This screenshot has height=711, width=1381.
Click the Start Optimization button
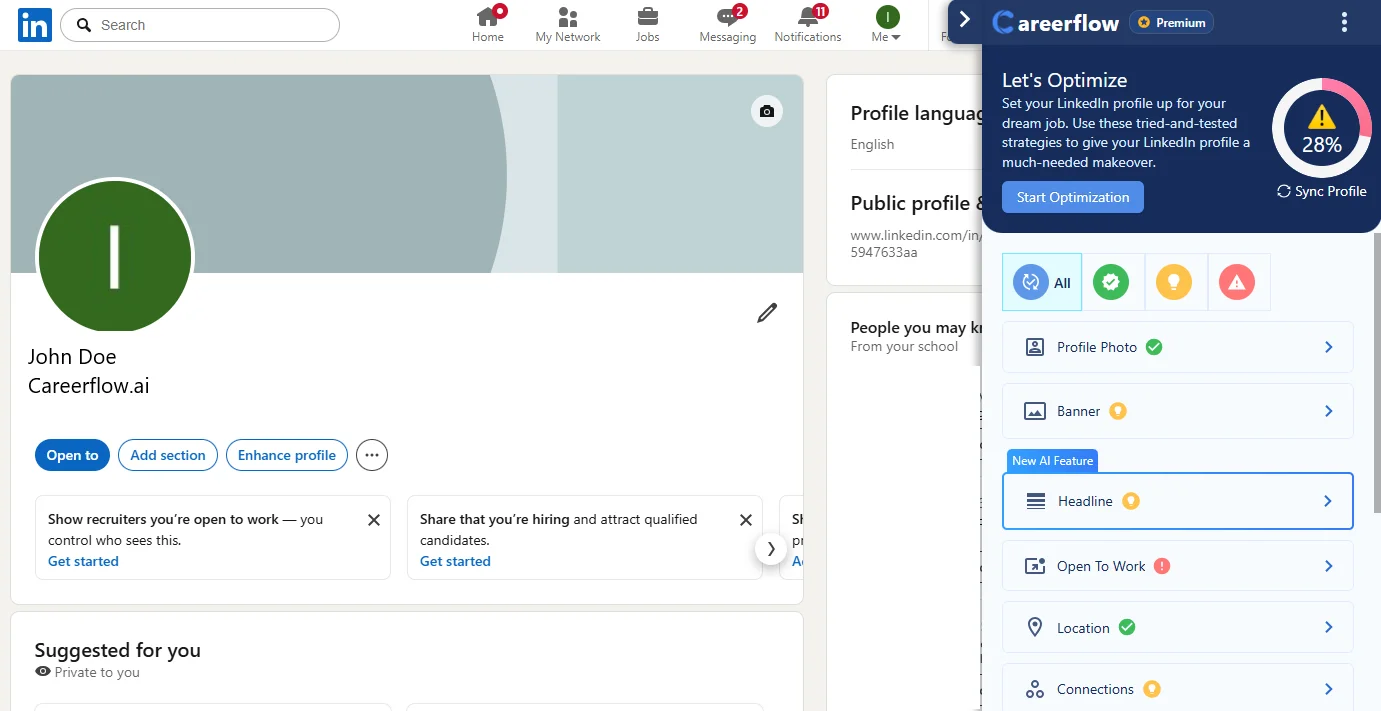1072,197
